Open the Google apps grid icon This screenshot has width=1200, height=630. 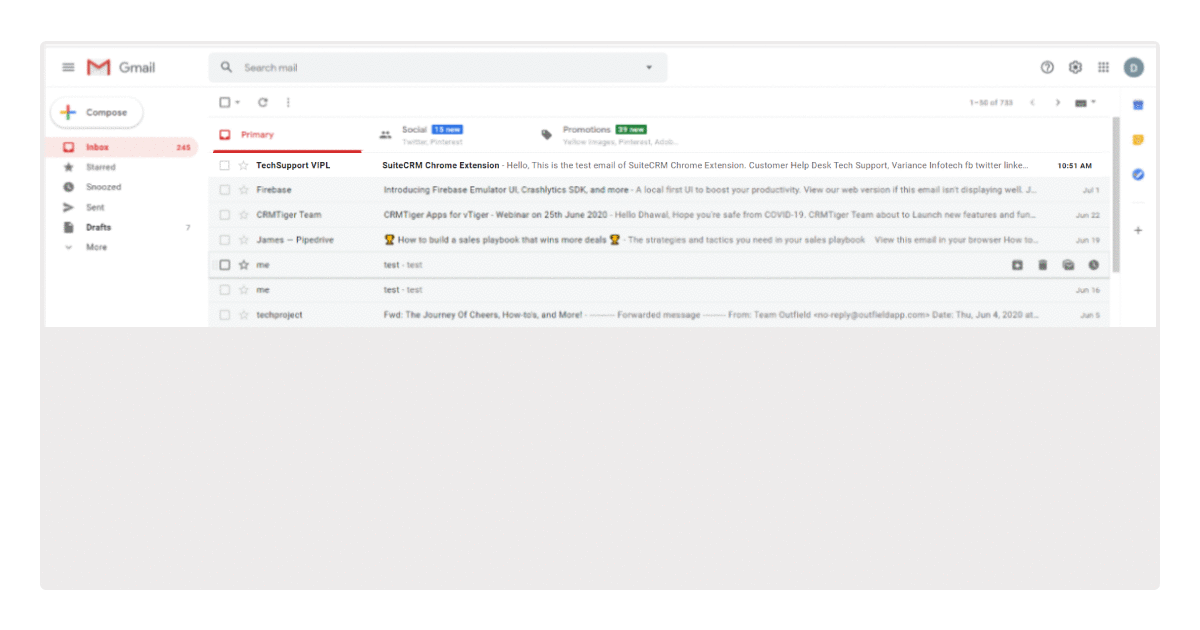(x=1103, y=67)
